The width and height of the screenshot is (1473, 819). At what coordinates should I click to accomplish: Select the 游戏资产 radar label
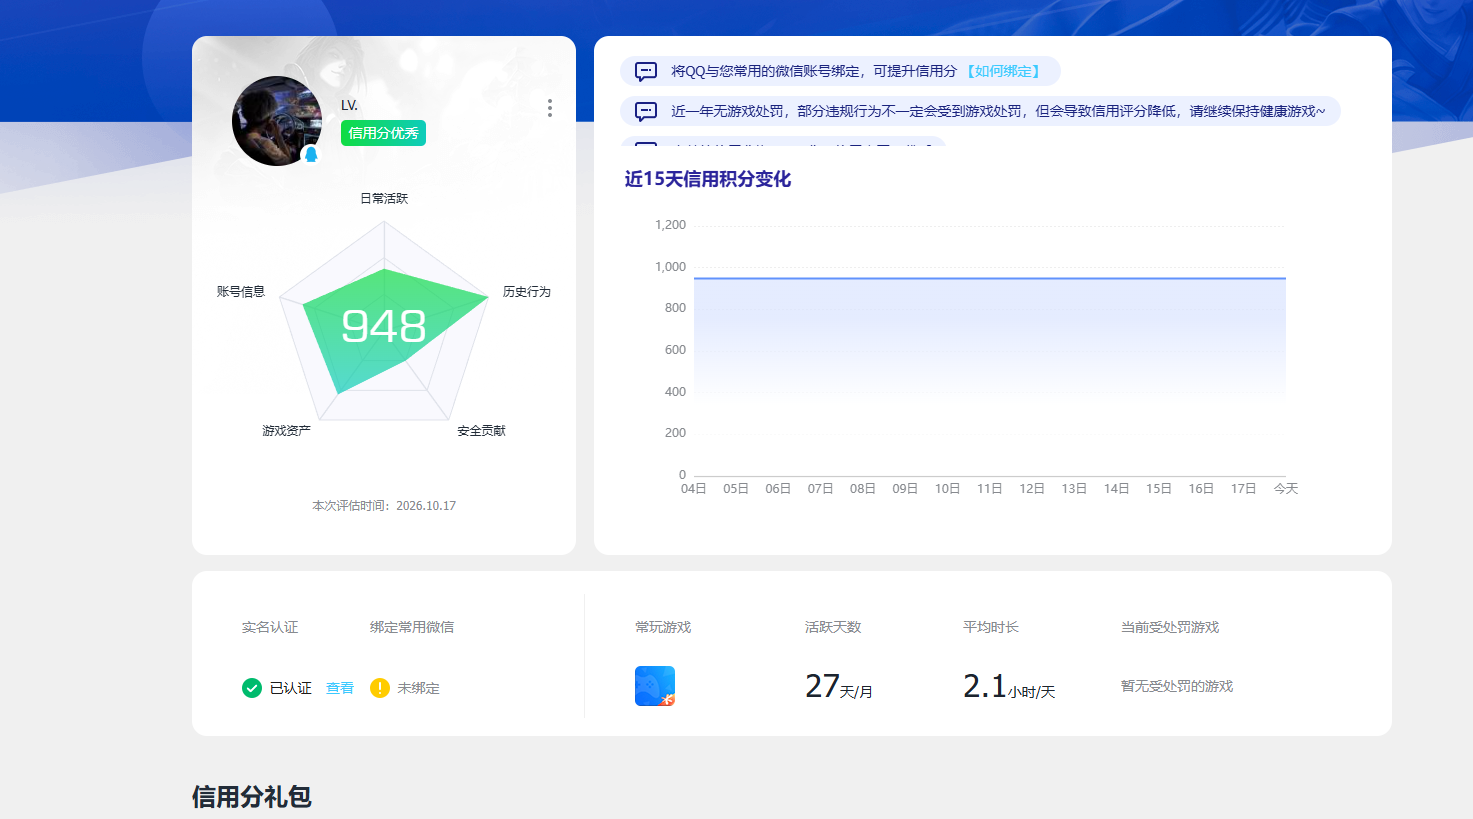pos(286,431)
